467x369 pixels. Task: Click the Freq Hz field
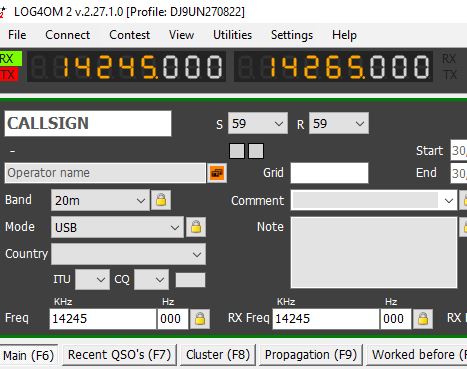point(173,319)
